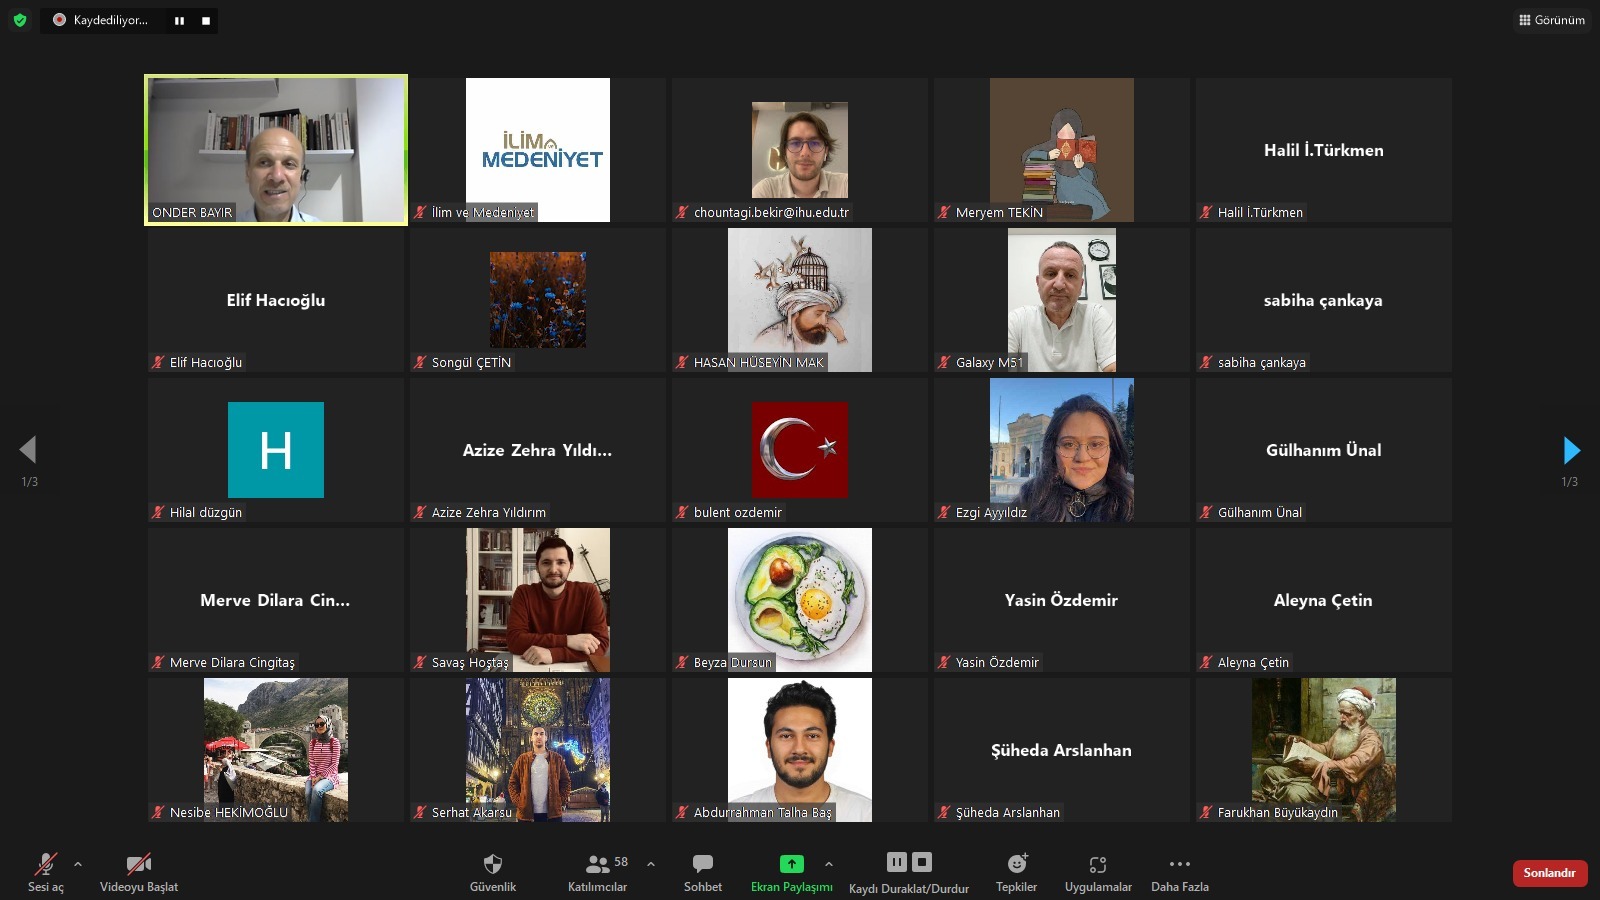Viewport: 1600px width, 900px height.
Task: Expand screen share options arrow
Action: [829, 864]
